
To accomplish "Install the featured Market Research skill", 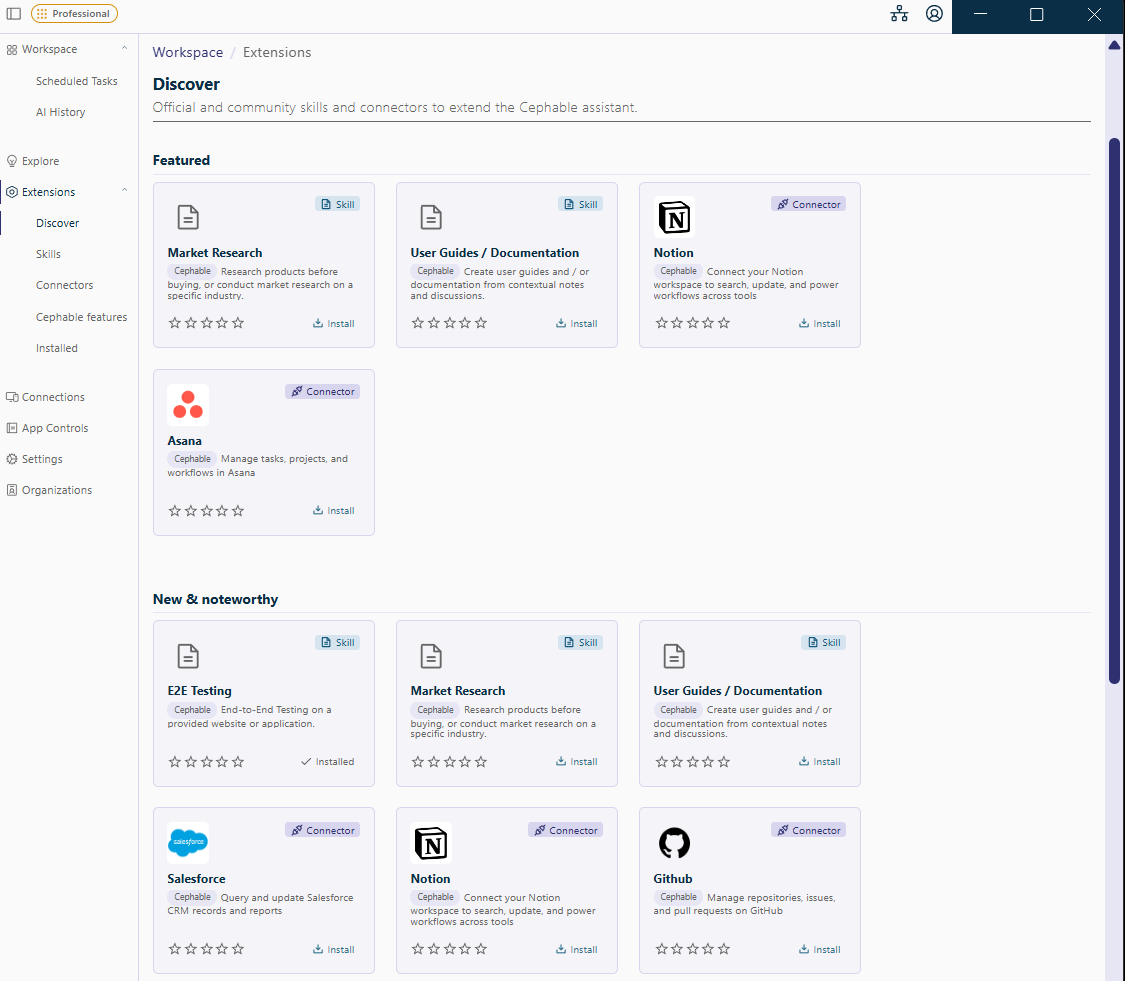I will tap(334, 324).
